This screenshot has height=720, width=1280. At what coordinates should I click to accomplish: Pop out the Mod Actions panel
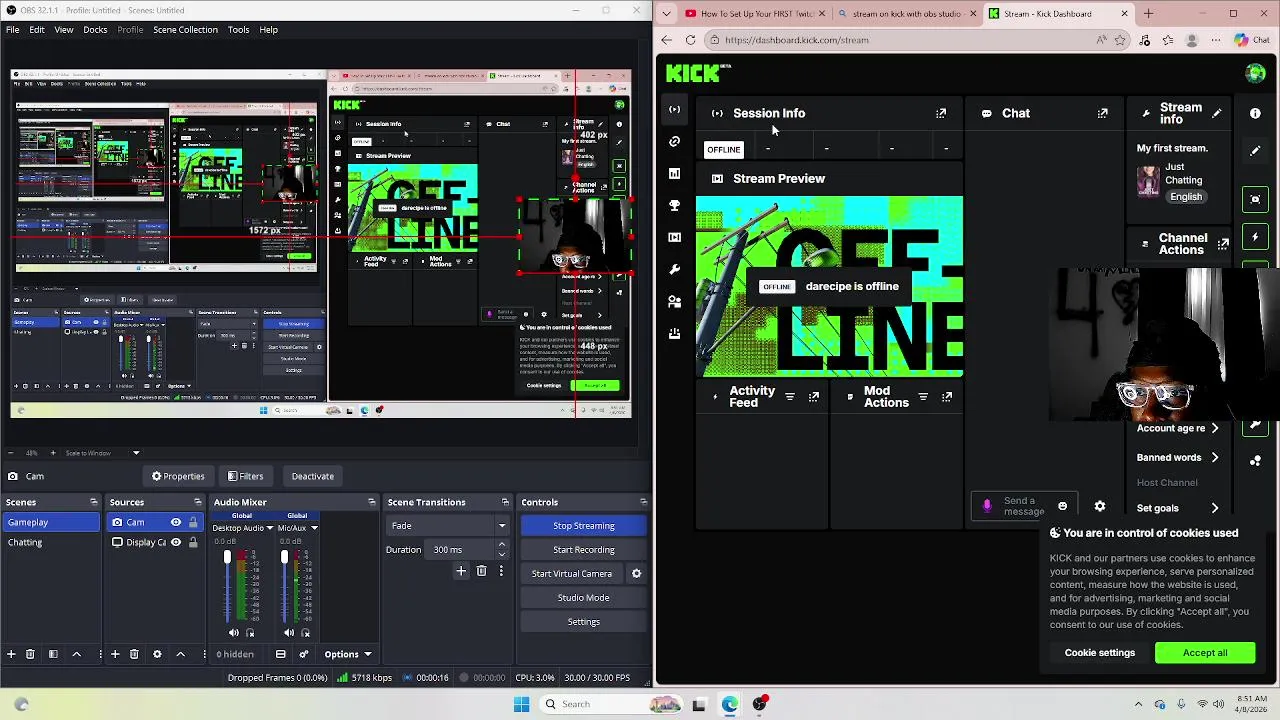click(946, 397)
